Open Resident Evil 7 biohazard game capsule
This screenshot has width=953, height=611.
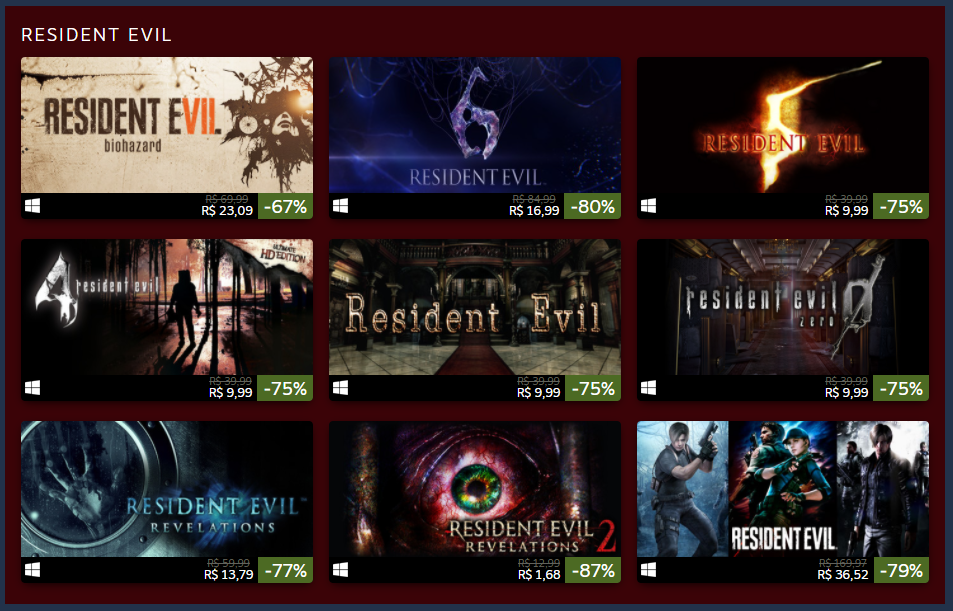point(167,125)
